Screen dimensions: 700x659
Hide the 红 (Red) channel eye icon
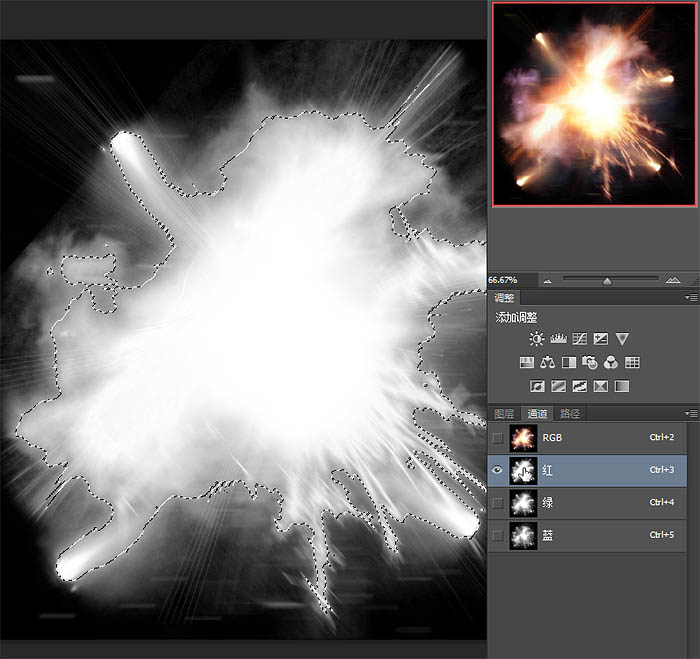click(498, 469)
